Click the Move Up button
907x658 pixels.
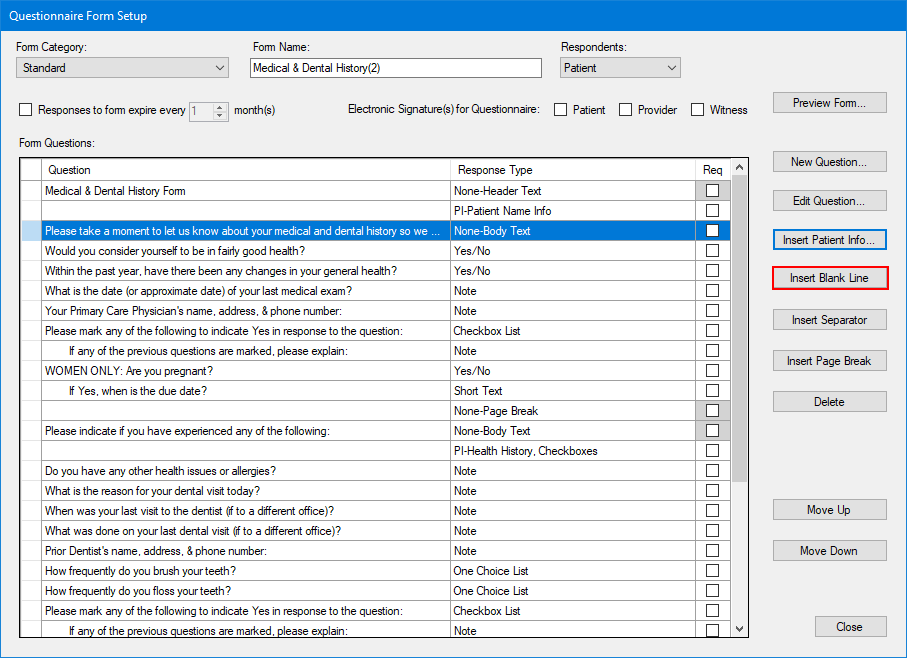click(829, 510)
